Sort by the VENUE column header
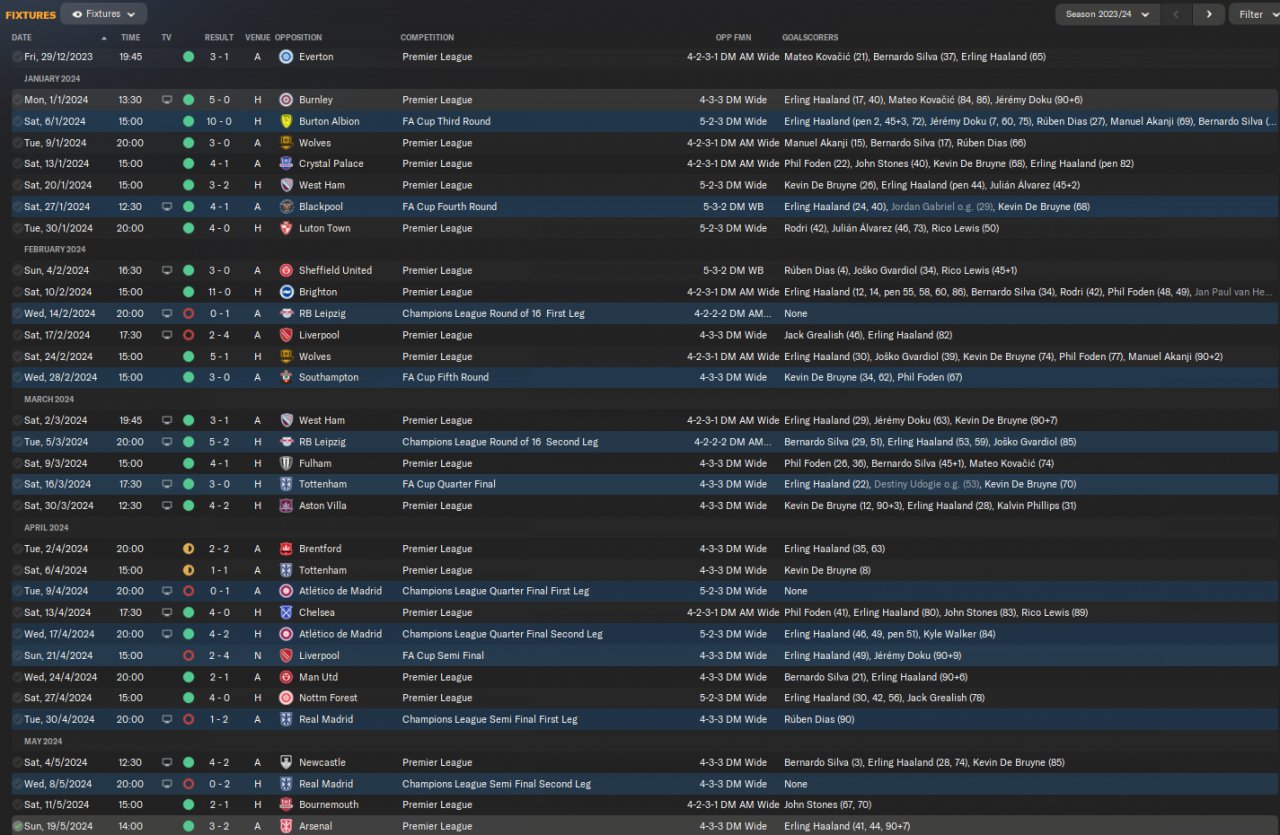This screenshot has height=835, width=1280. coord(257,38)
